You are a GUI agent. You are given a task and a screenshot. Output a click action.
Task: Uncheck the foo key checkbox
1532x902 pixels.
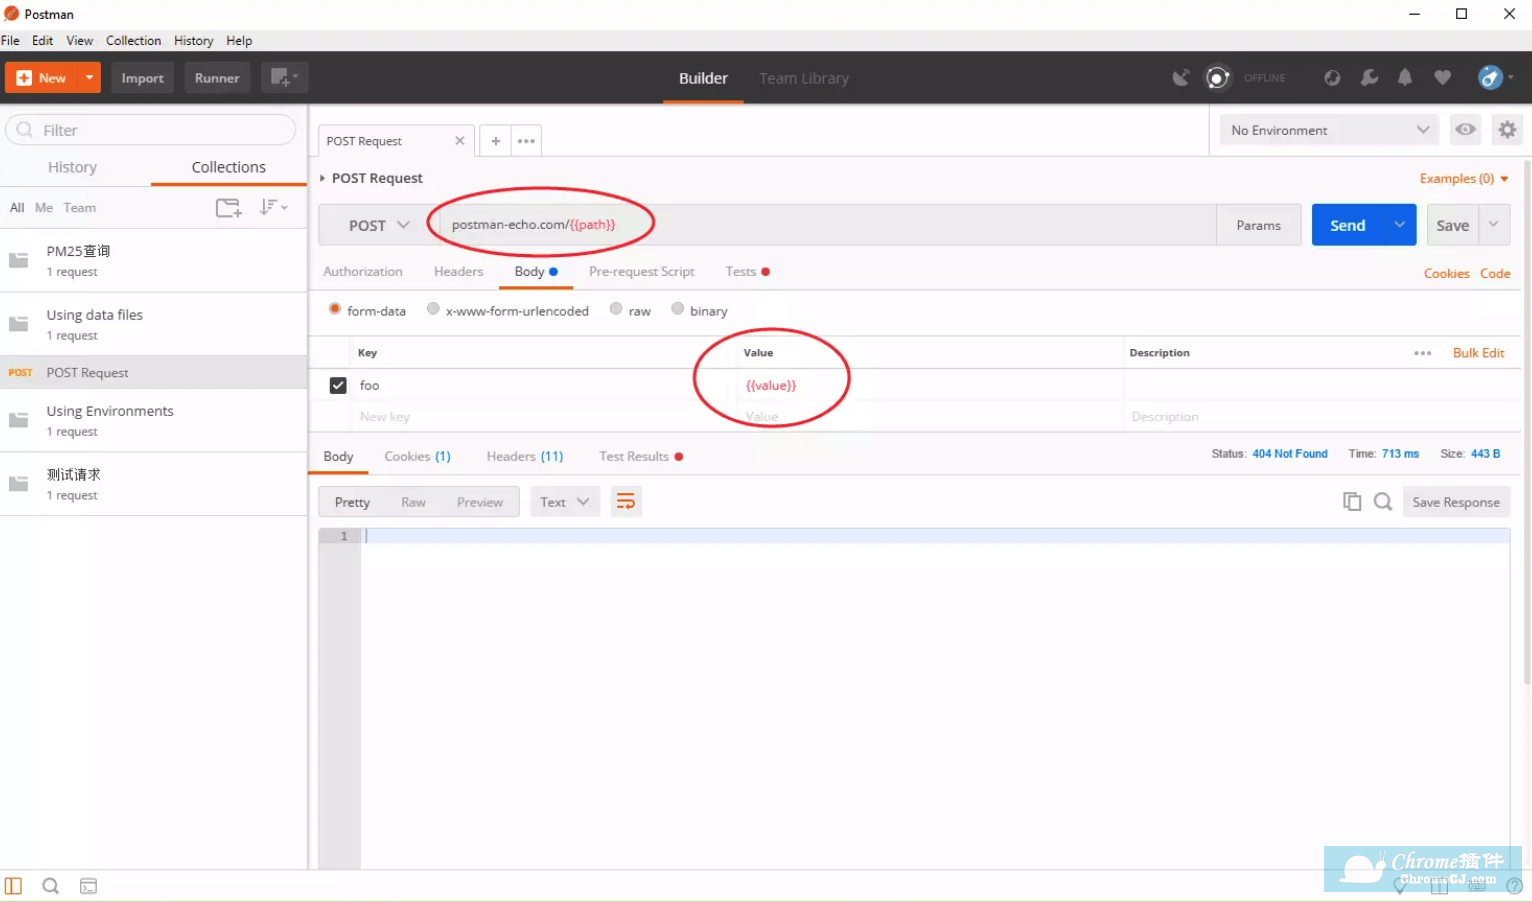coord(338,385)
